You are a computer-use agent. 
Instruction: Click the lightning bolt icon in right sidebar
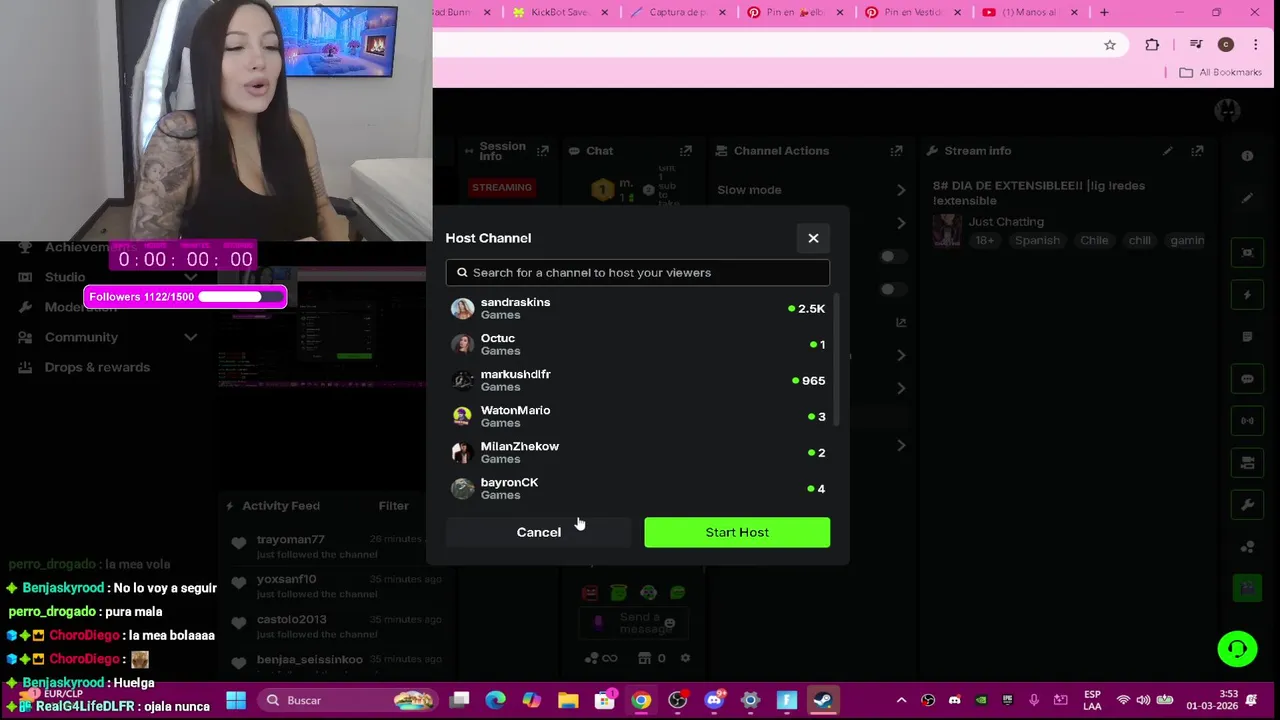point(1247,295)
